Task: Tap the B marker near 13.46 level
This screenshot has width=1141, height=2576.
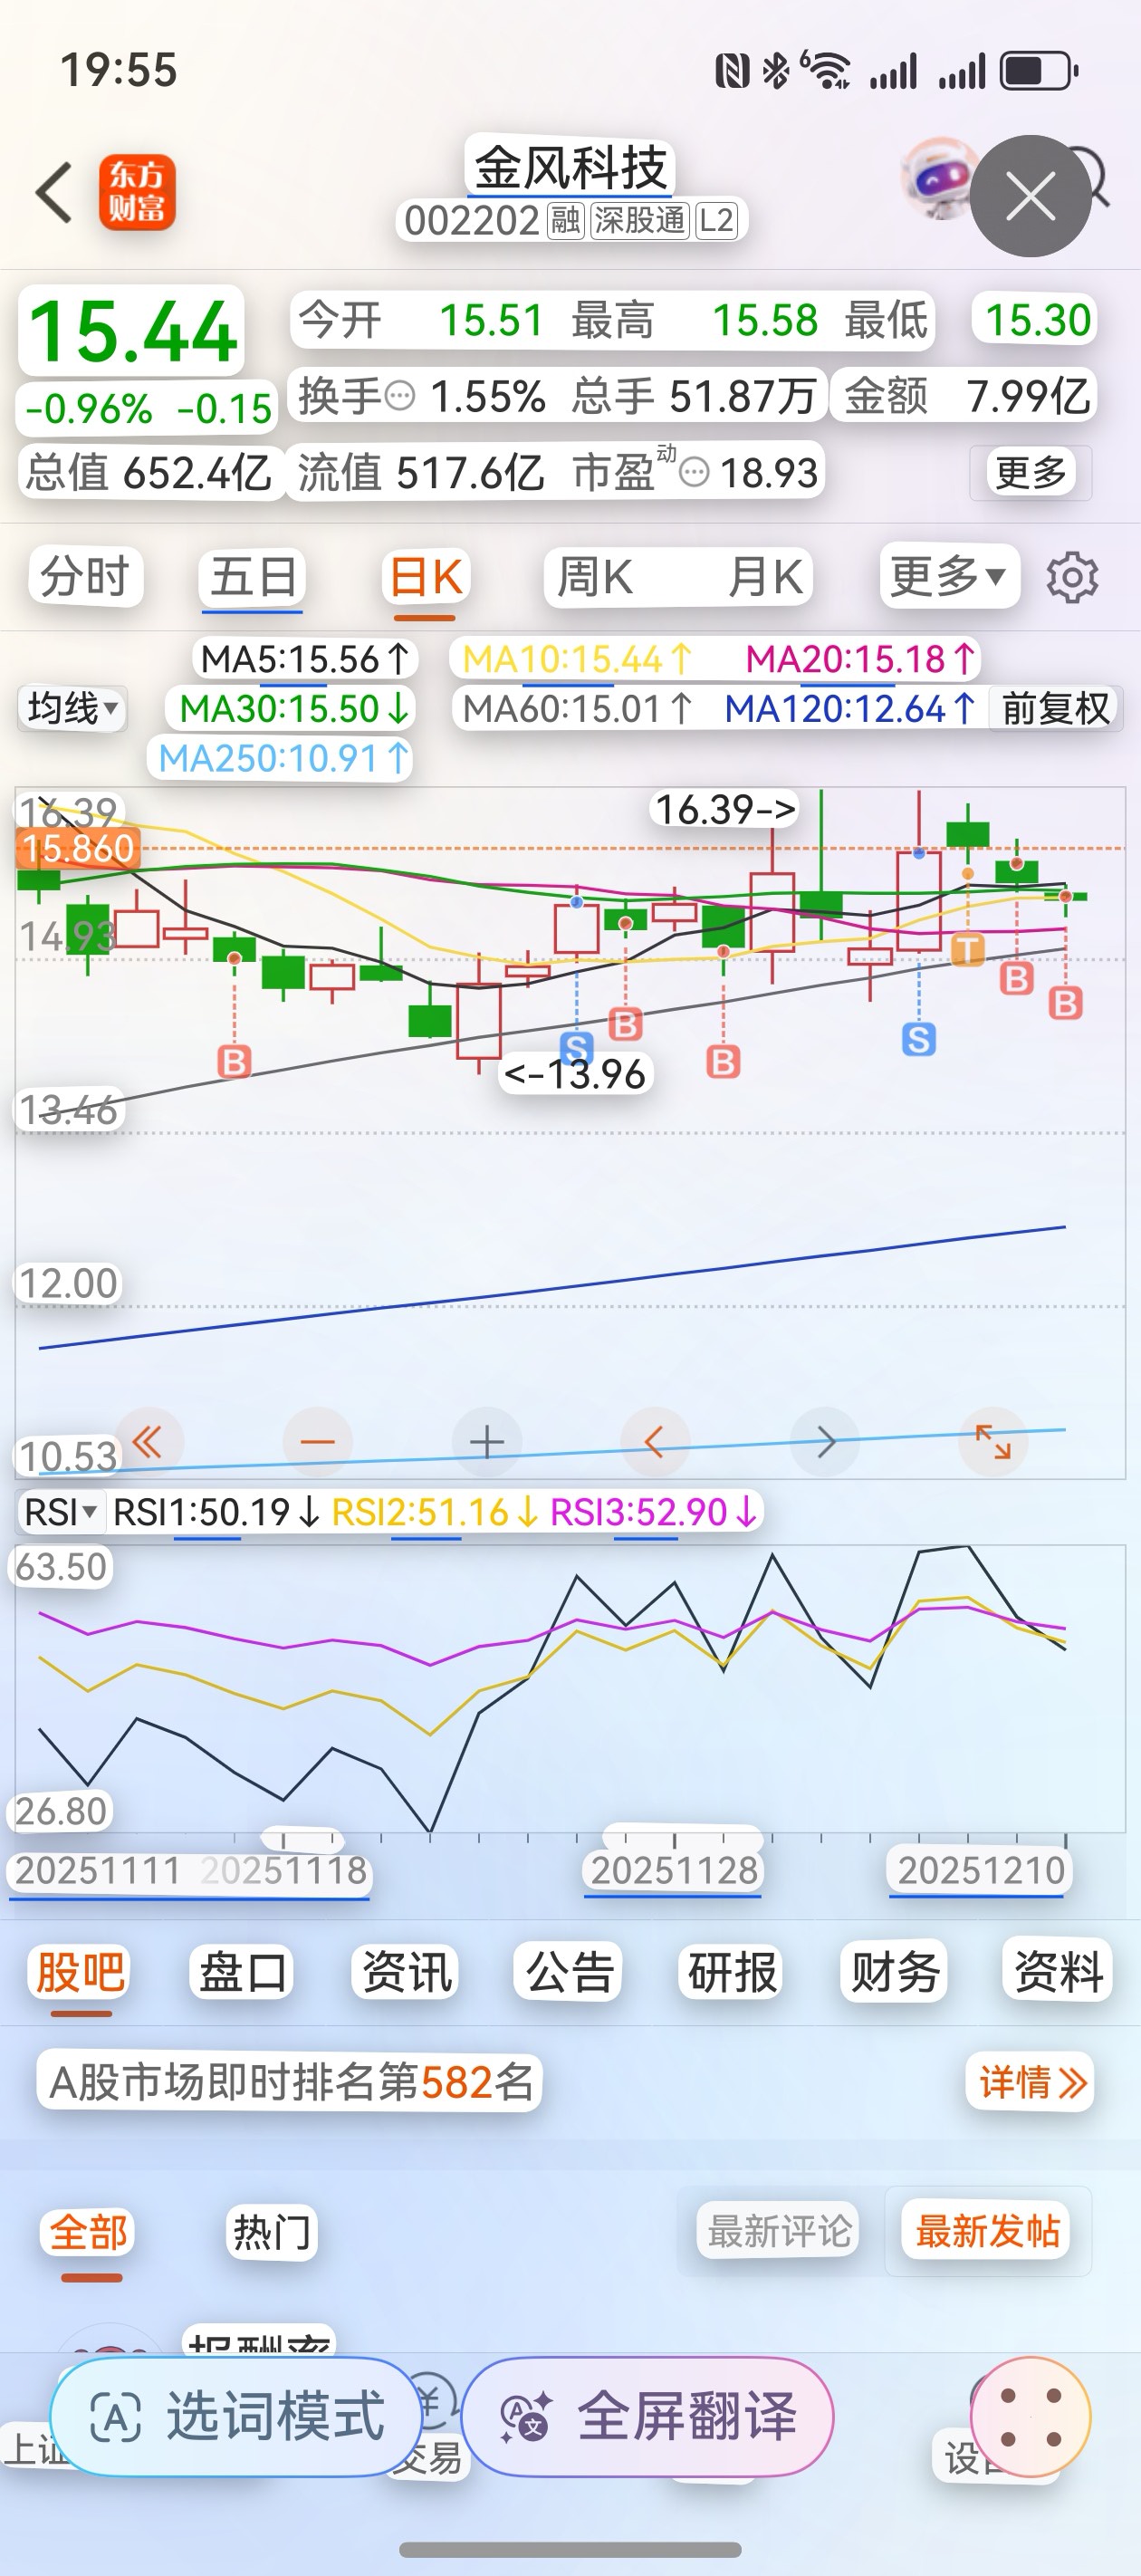Action: 234,1061
